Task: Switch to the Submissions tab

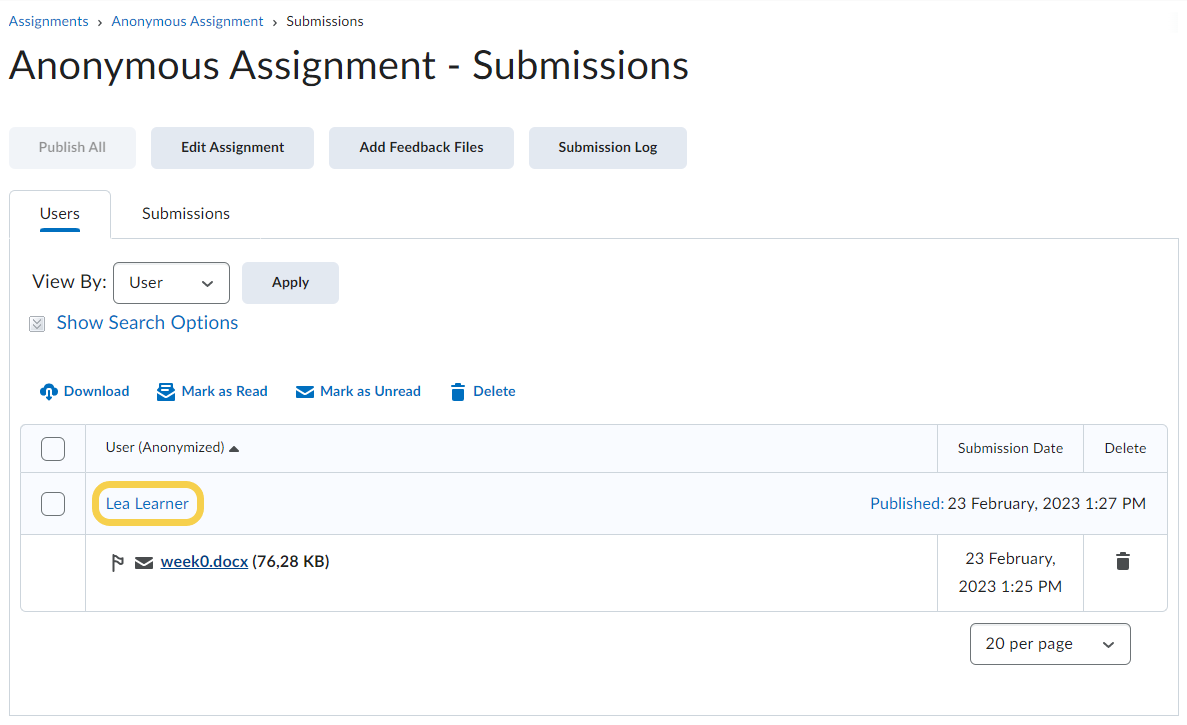Action: point(186,214)
